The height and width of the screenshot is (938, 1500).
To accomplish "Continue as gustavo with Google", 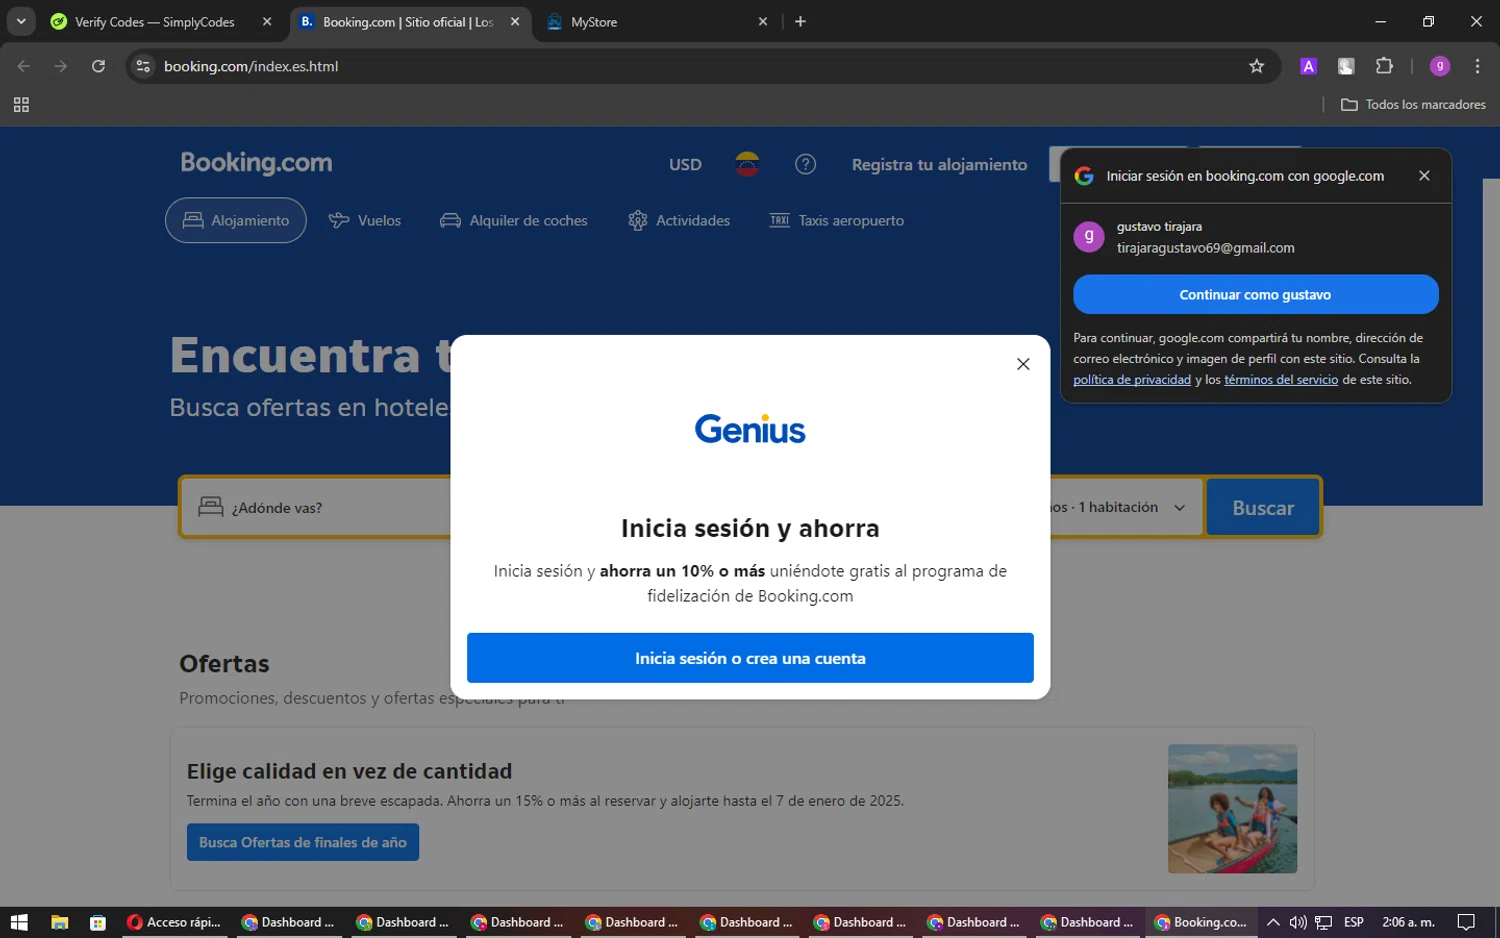I will pos(1255,294).
